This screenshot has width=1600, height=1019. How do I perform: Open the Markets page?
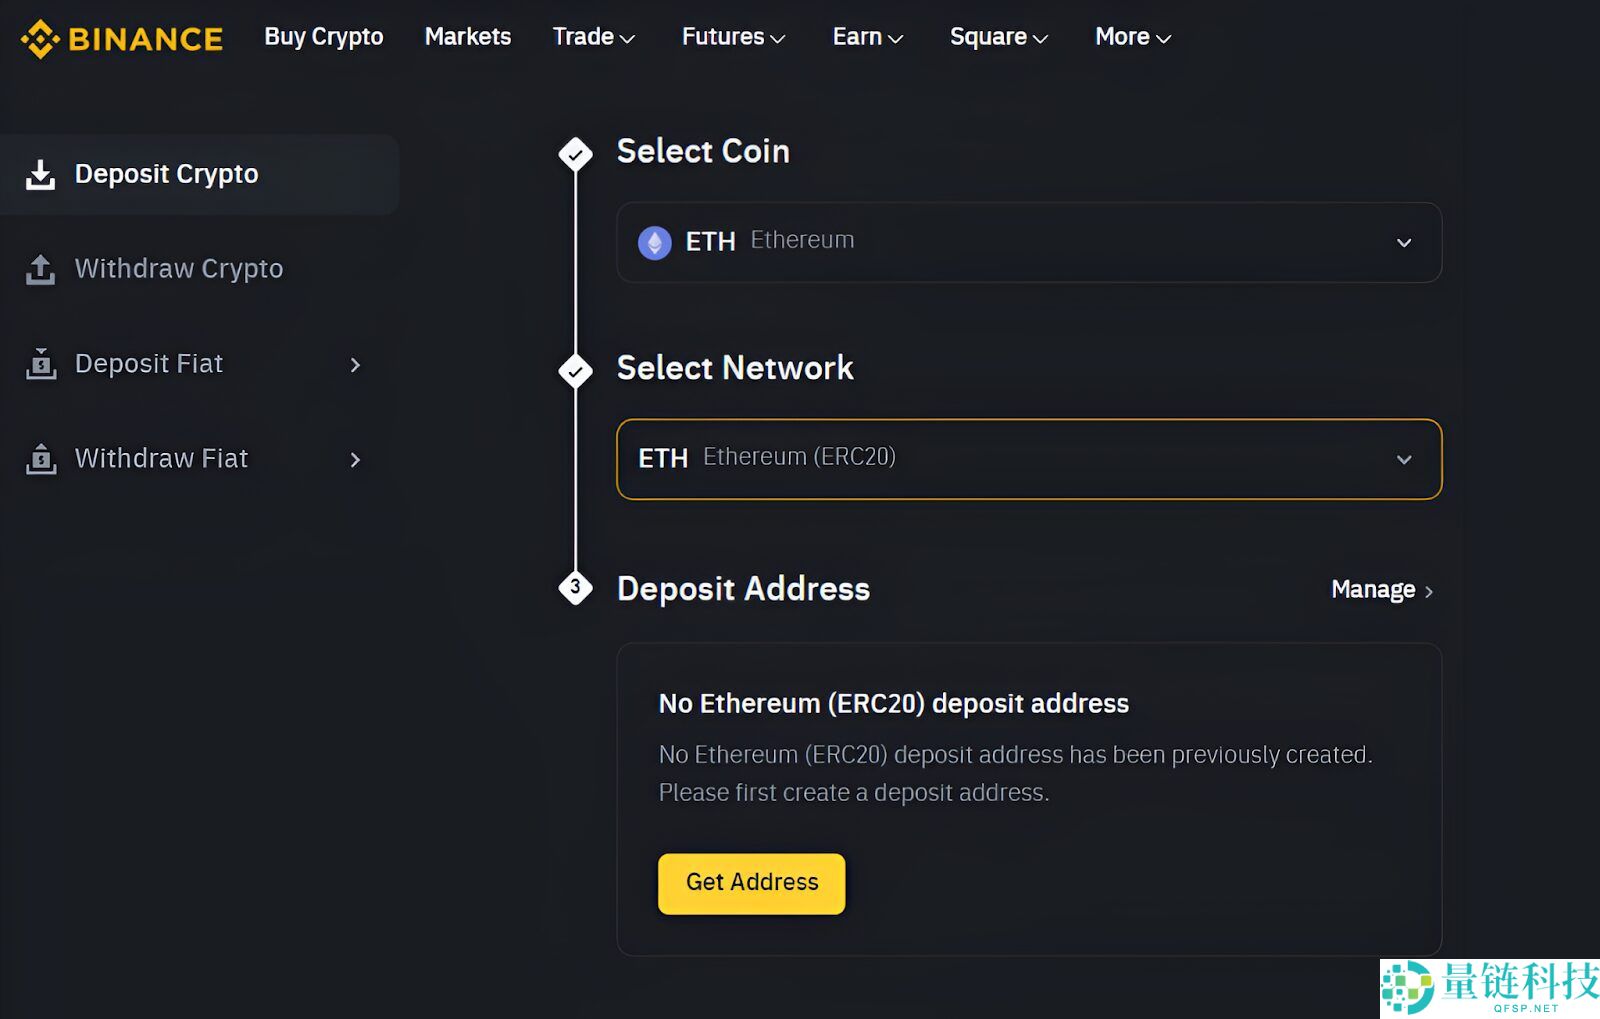[467, 37]
